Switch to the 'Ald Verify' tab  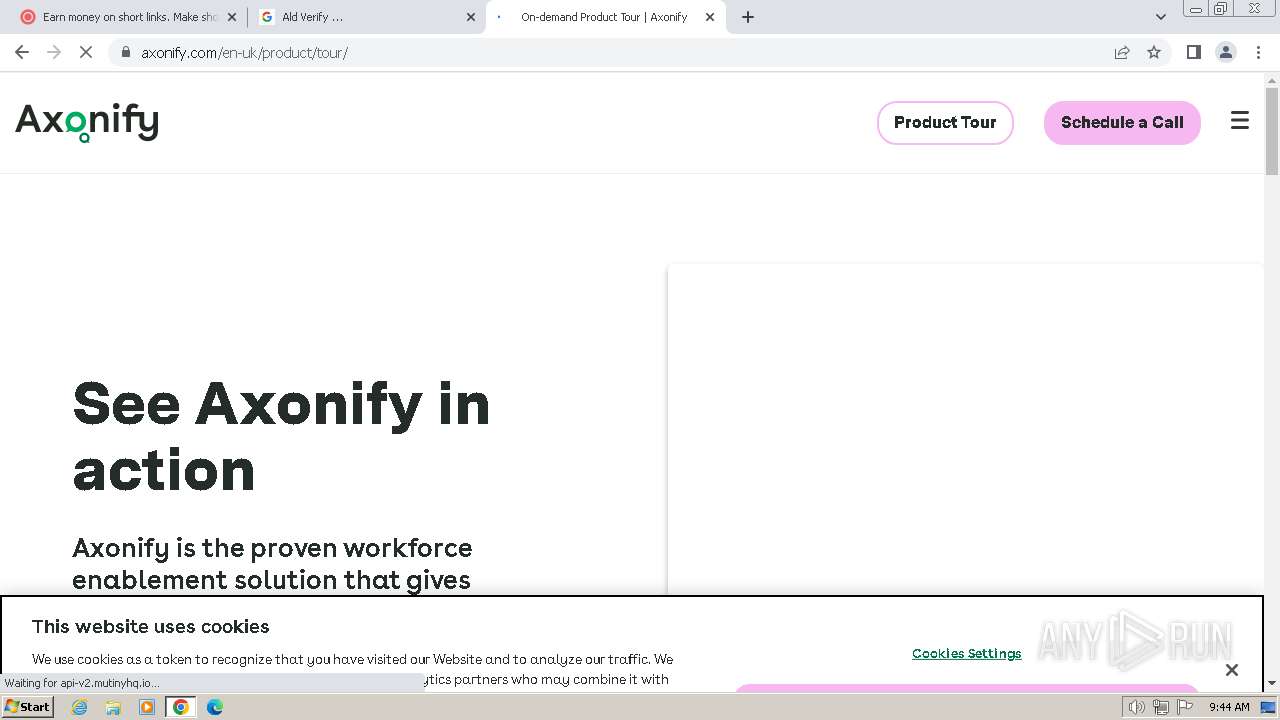(x=365, y=17)
